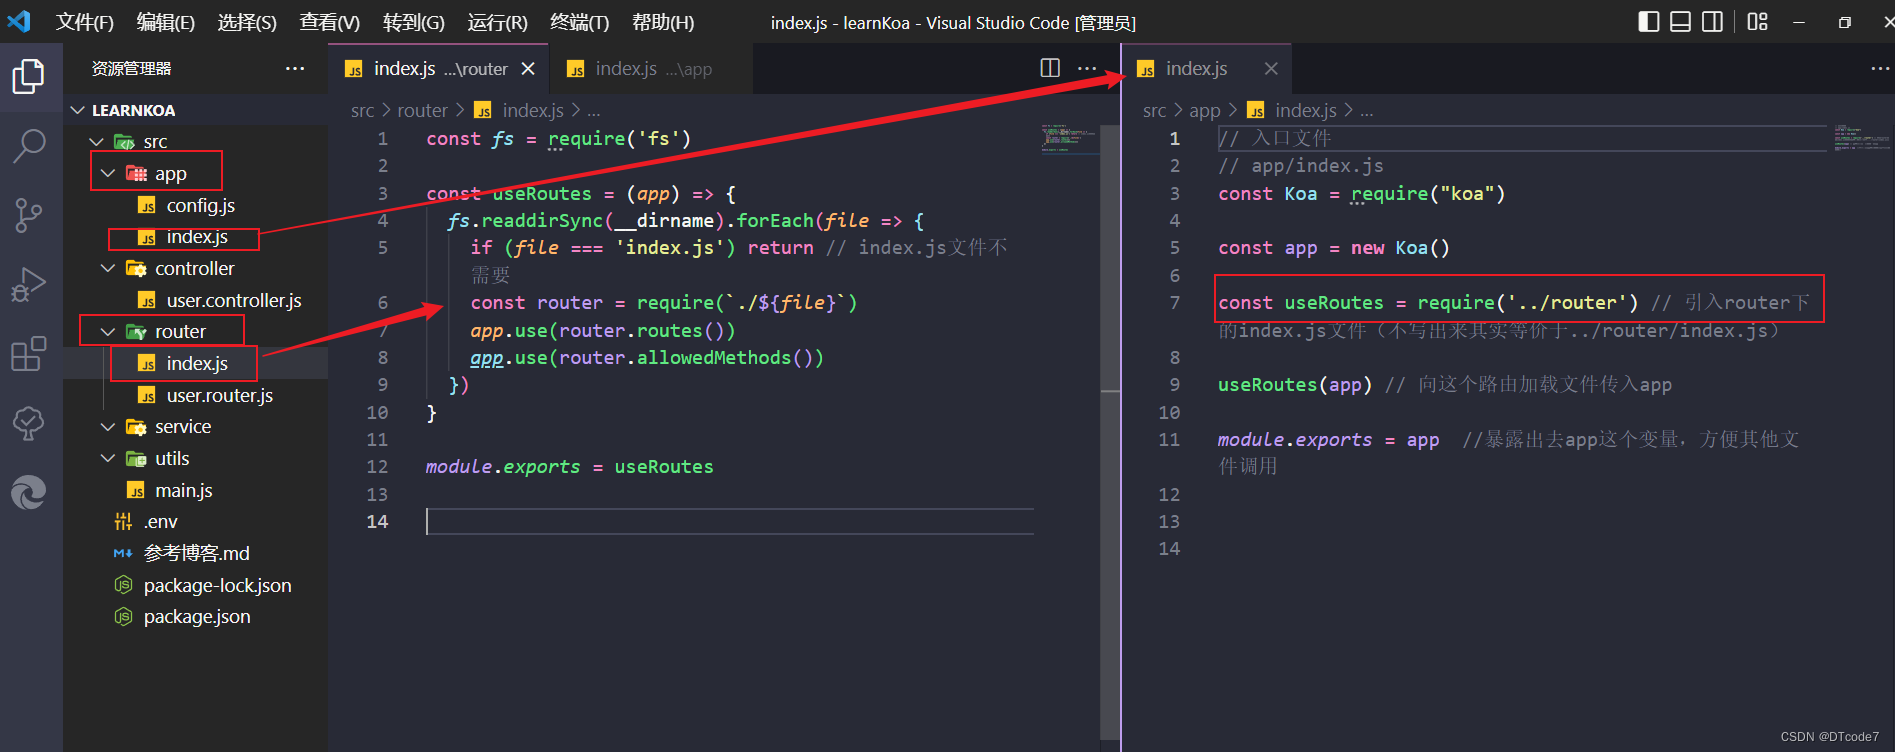Open the Search view icon
The height and width of the screenshot is (752, 1895).
click(x=28, y=146)
